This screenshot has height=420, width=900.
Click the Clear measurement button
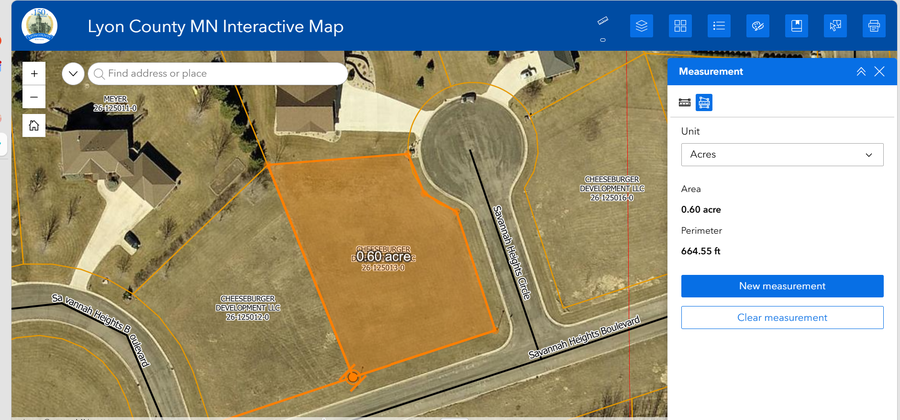tap(782, 318)
